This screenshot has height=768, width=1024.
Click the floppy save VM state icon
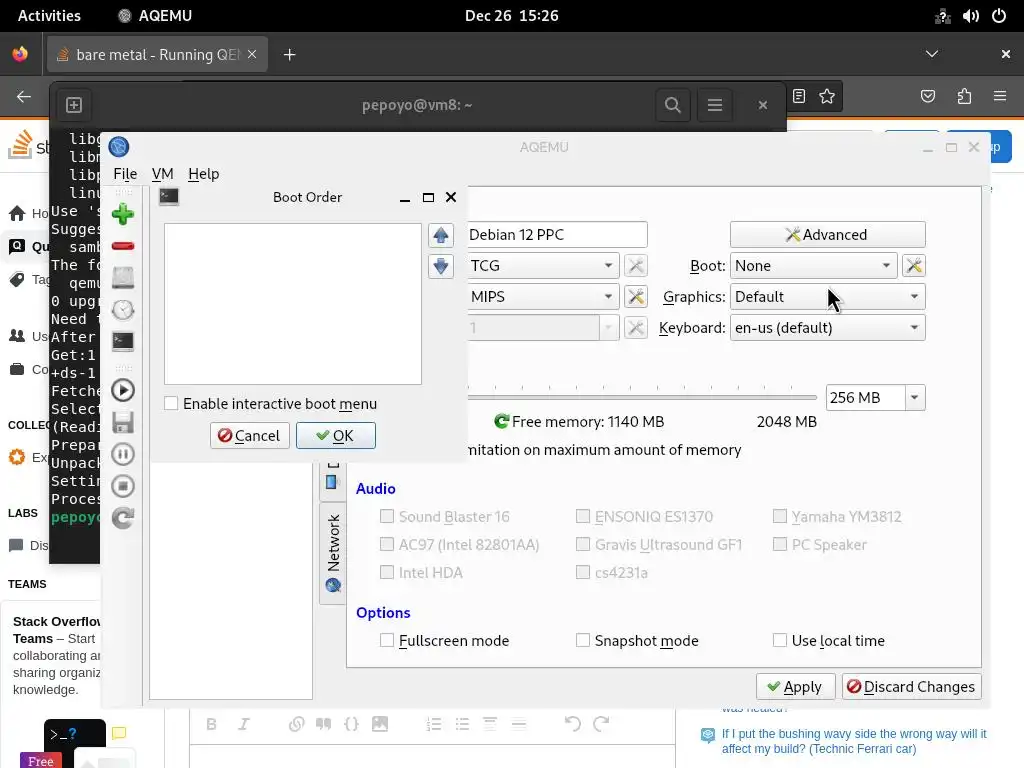click(x=123, y=423)
